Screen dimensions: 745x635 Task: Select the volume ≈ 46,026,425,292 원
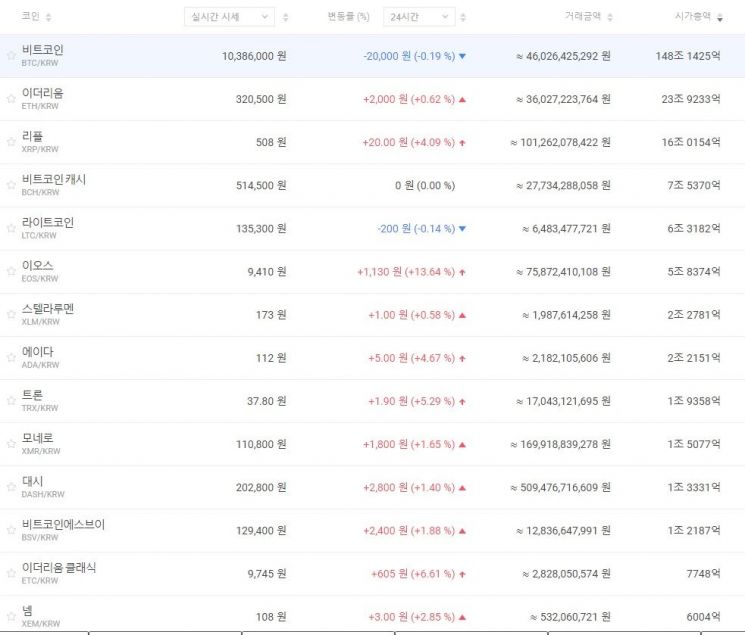click(x=563, y=56)
